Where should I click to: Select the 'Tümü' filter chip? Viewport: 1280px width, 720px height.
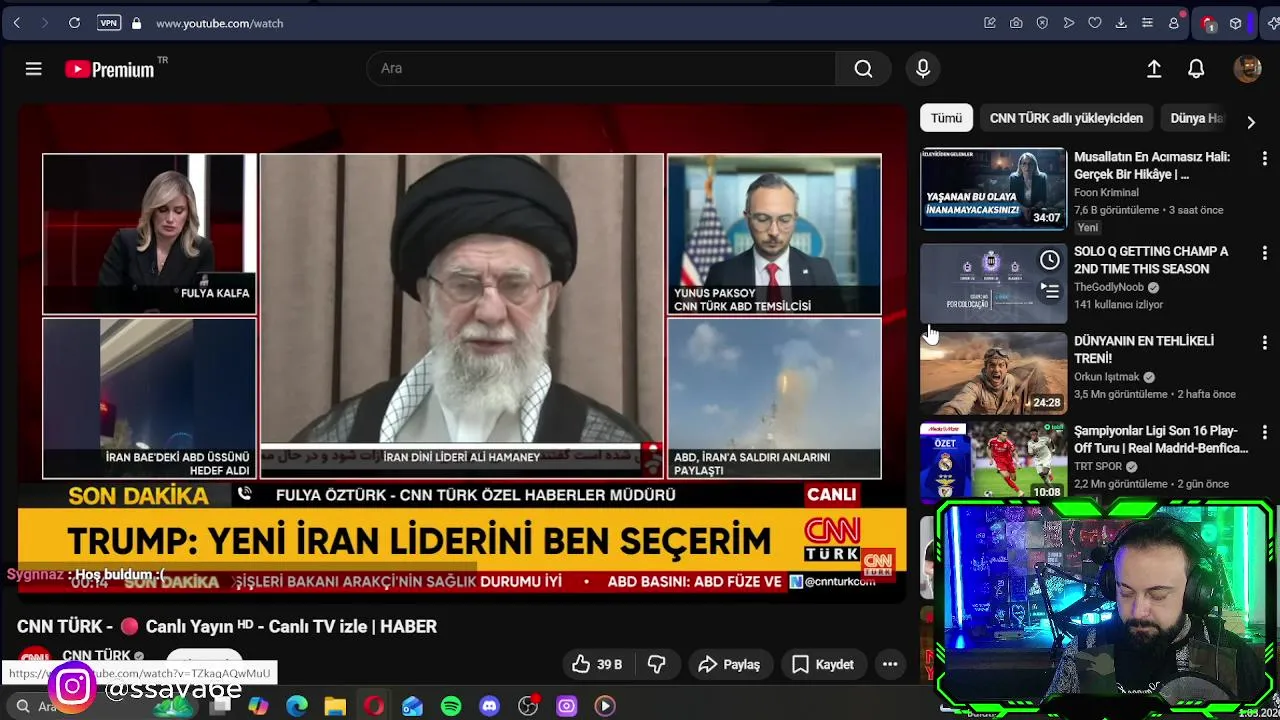[946, 118]
